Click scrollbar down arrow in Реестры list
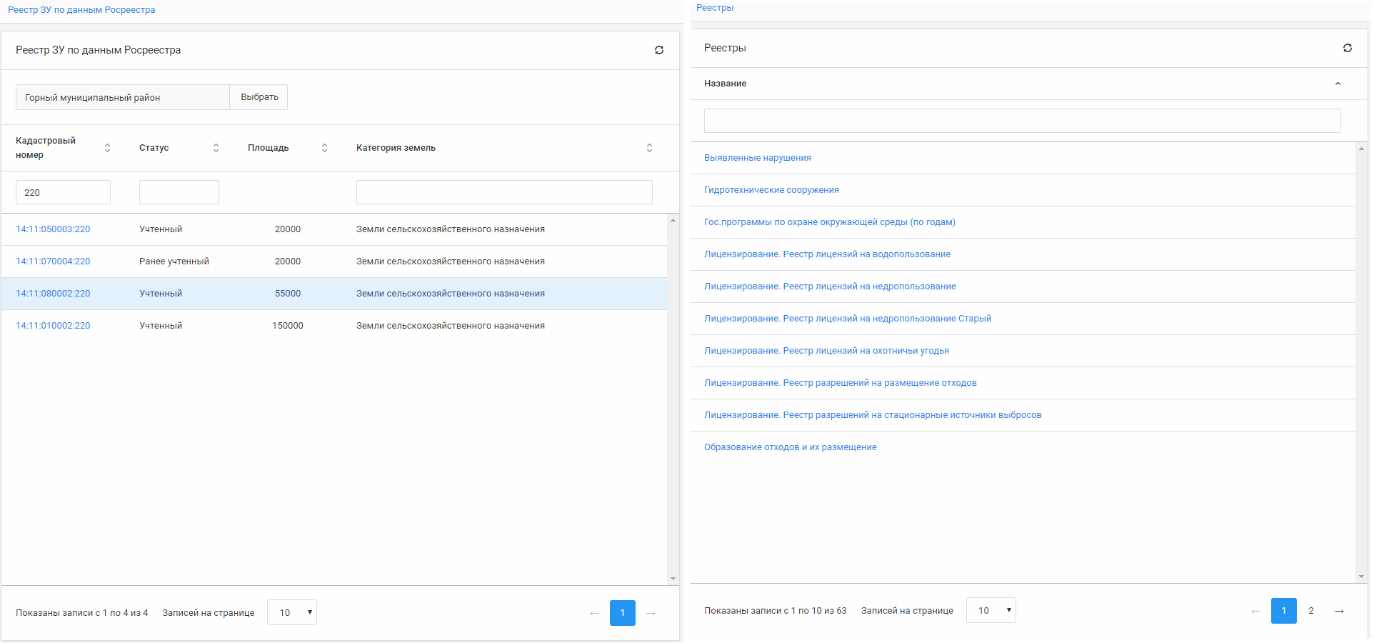The height and width of the screenshot is (643, 1374). (x=1360, y=577)
